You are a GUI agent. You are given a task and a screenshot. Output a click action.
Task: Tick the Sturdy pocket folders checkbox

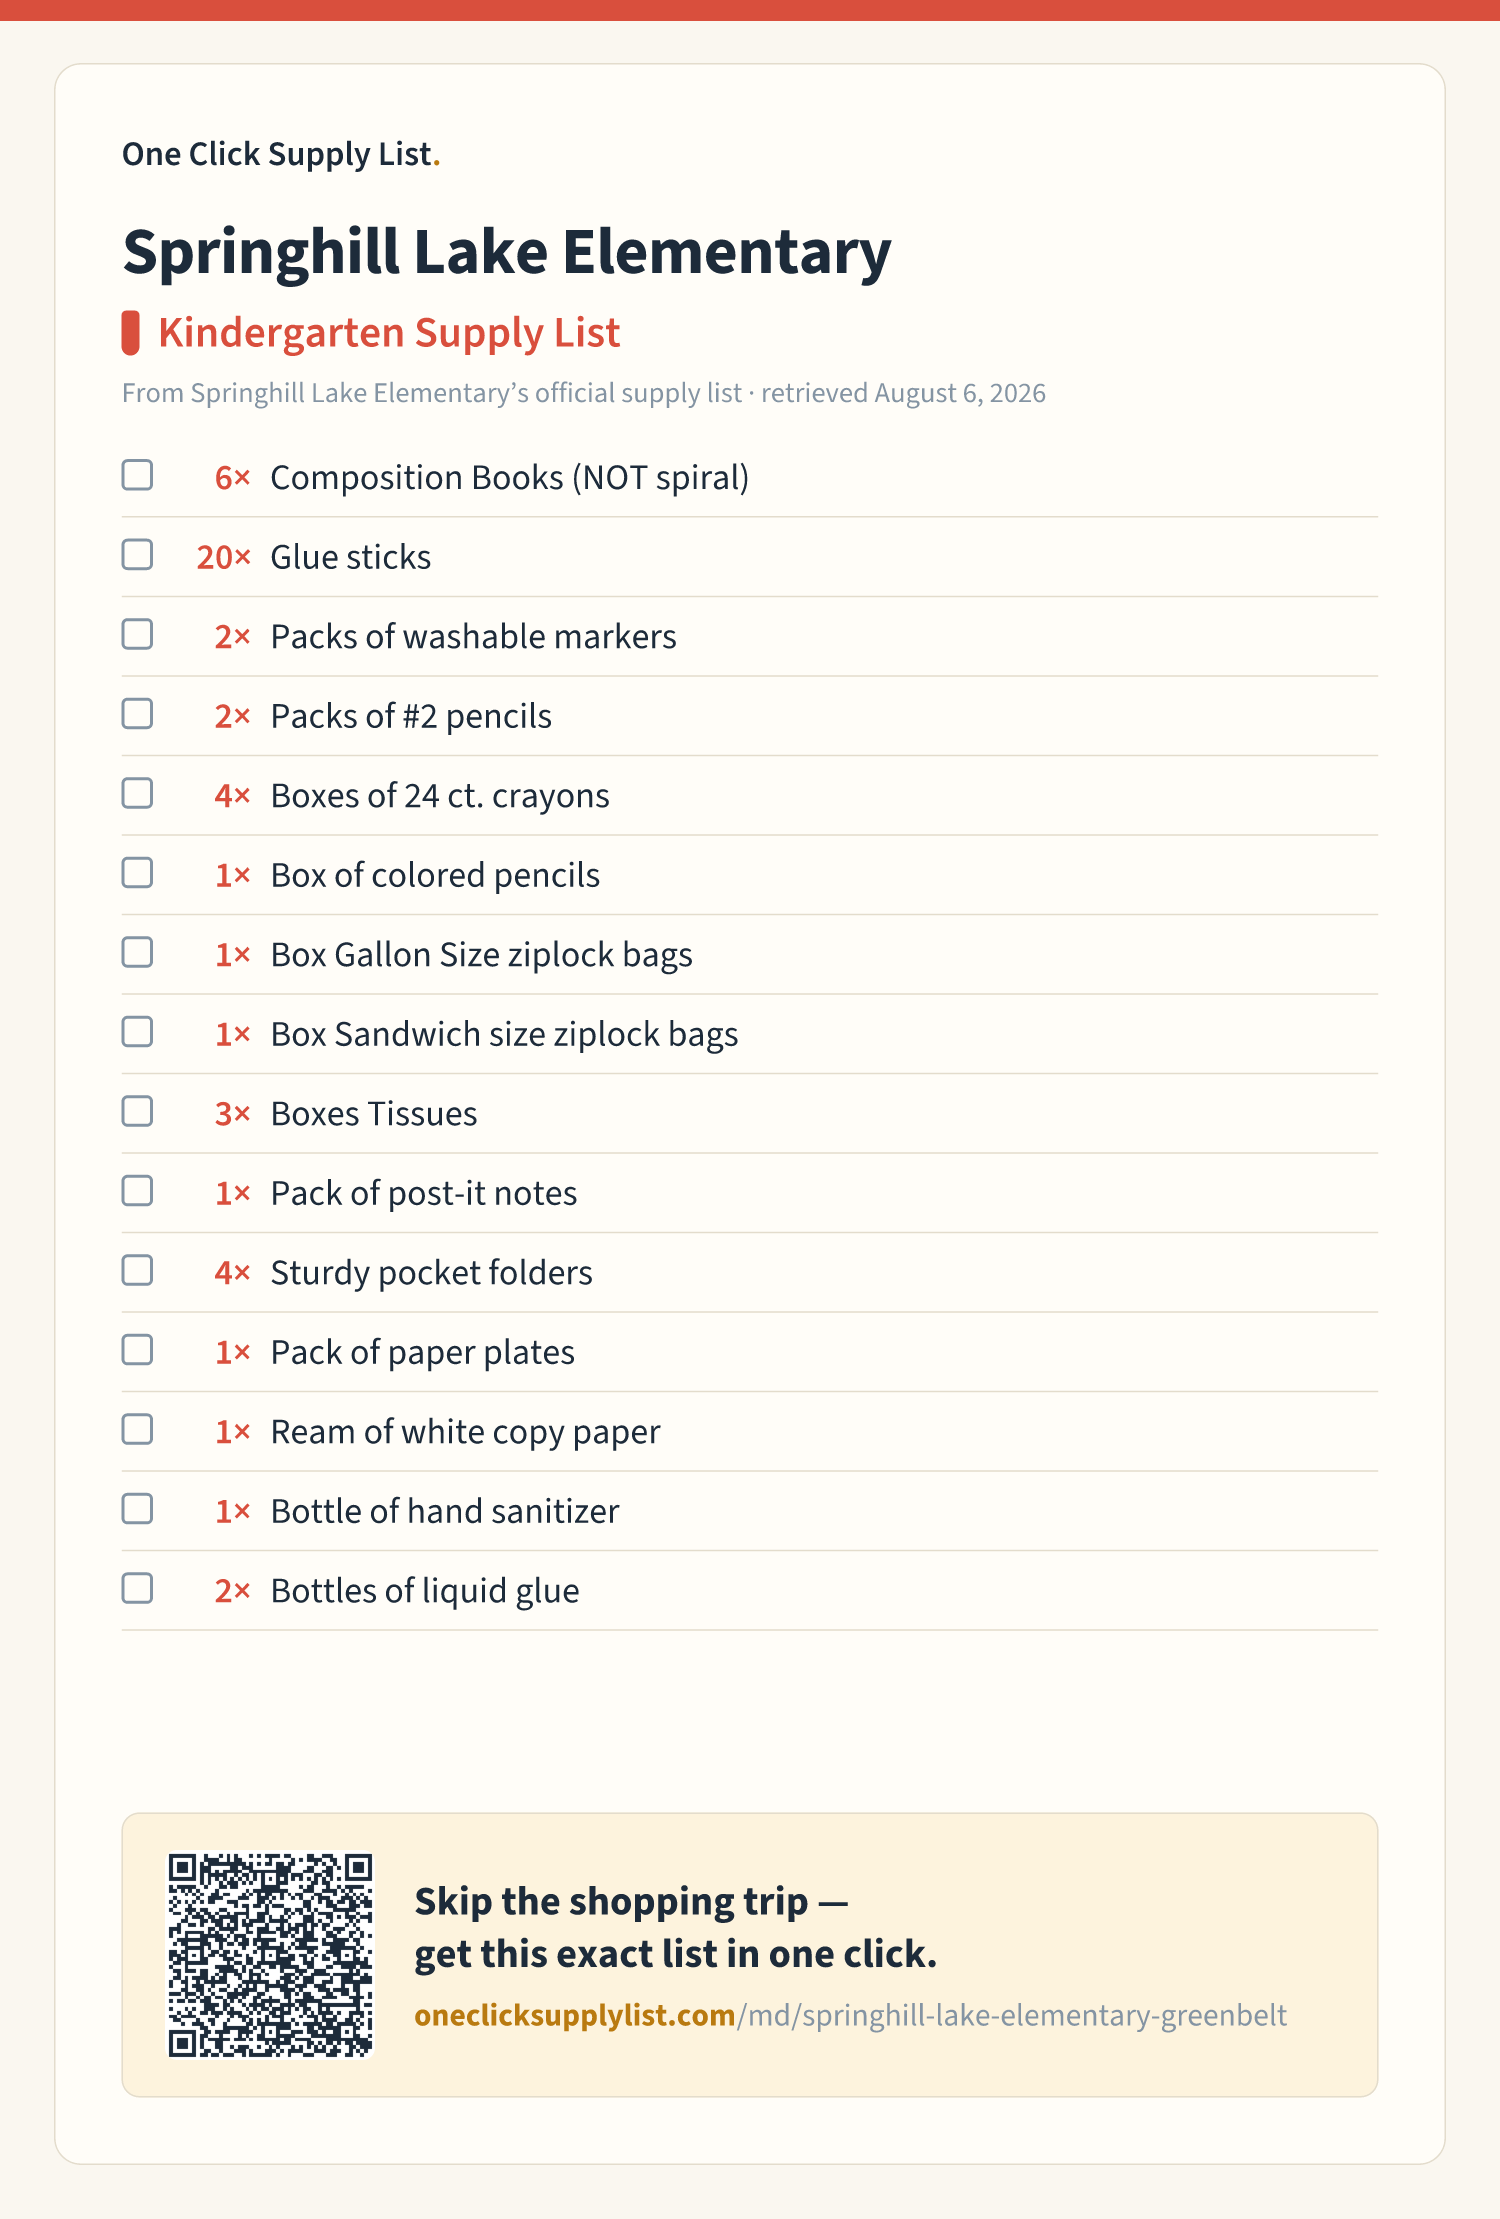(137, 1270)
